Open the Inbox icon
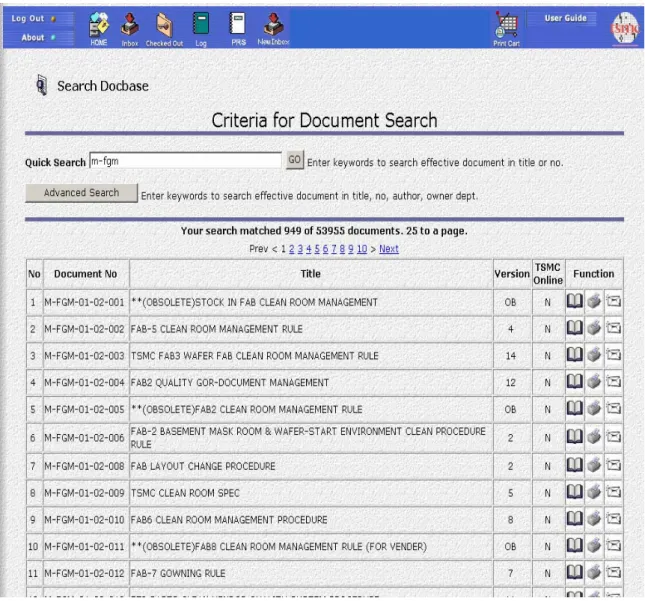This screenshot has width=645, height=601. [x=130, y=29]
